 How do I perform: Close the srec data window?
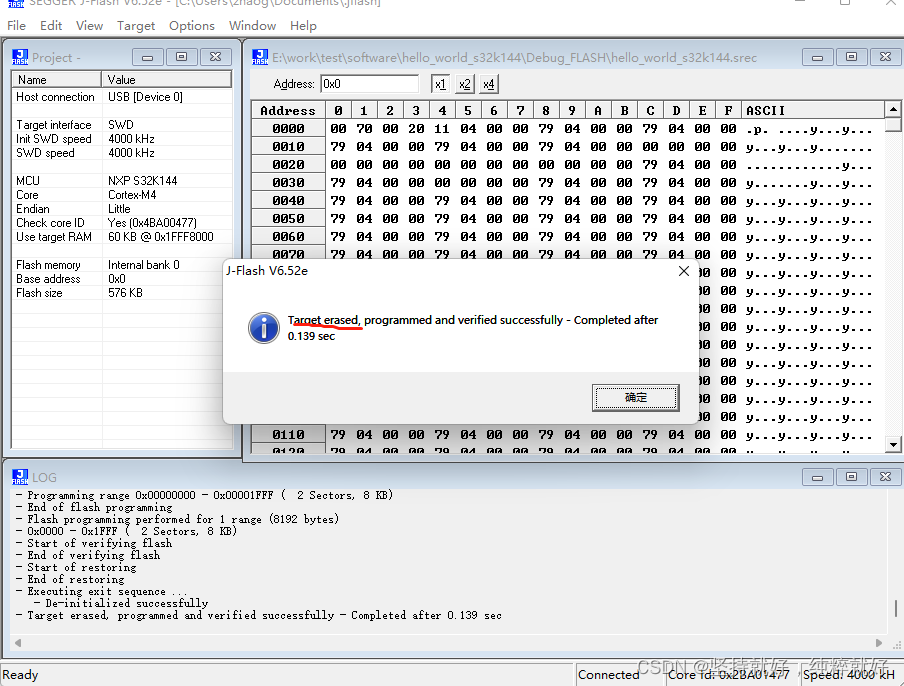[x=886, y=57]
